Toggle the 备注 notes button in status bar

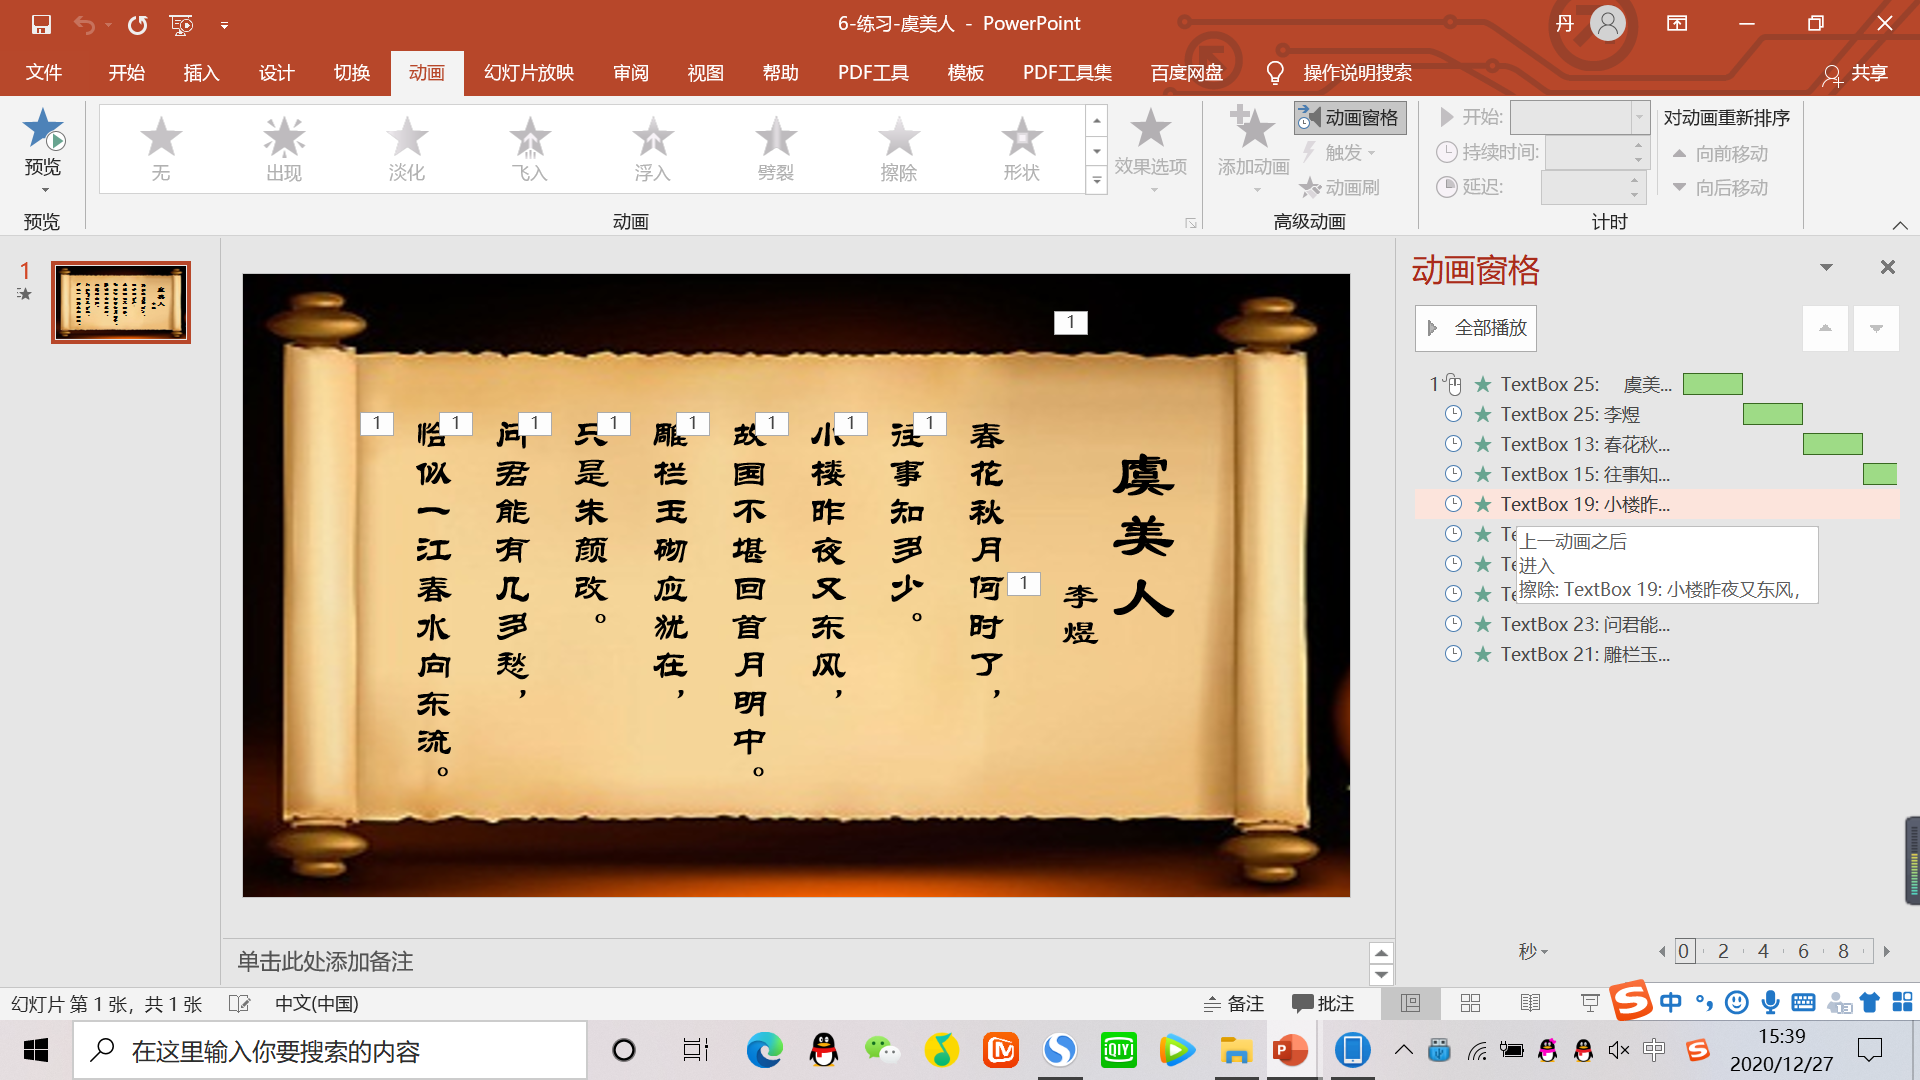tap(1234, 1003)
